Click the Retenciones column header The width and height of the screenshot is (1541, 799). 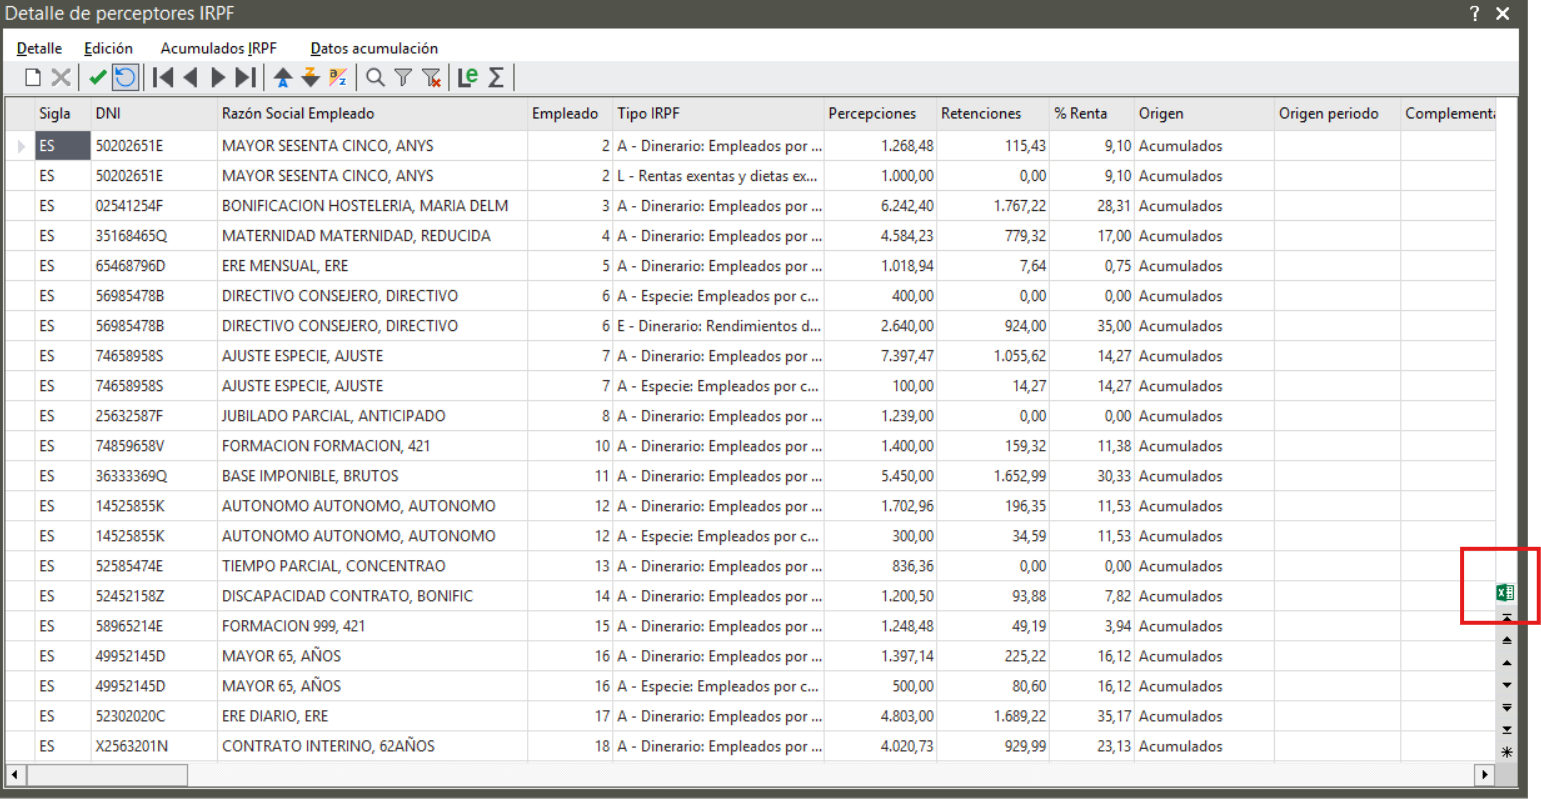pyautogui.click(x=993, y=114)
